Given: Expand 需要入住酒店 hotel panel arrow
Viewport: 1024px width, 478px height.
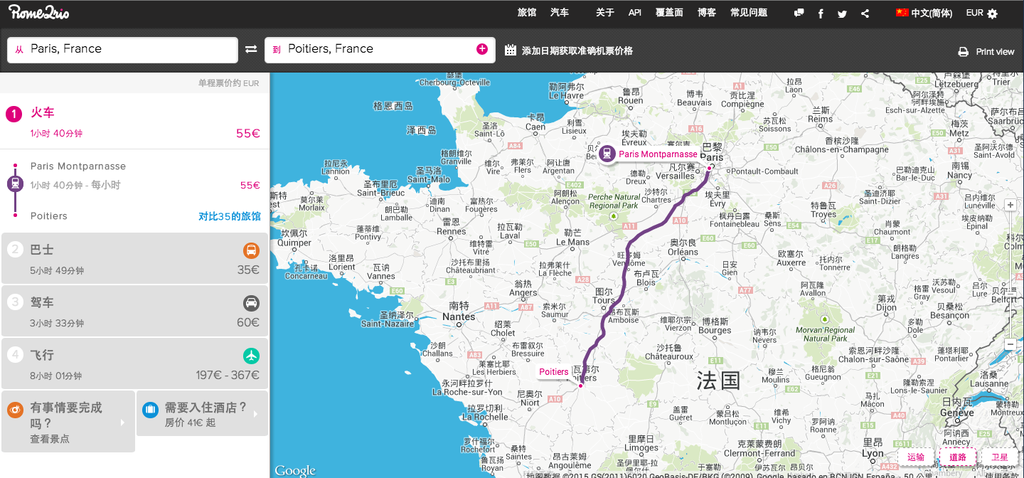Looking at the screenshot, I should coord(255,414).
